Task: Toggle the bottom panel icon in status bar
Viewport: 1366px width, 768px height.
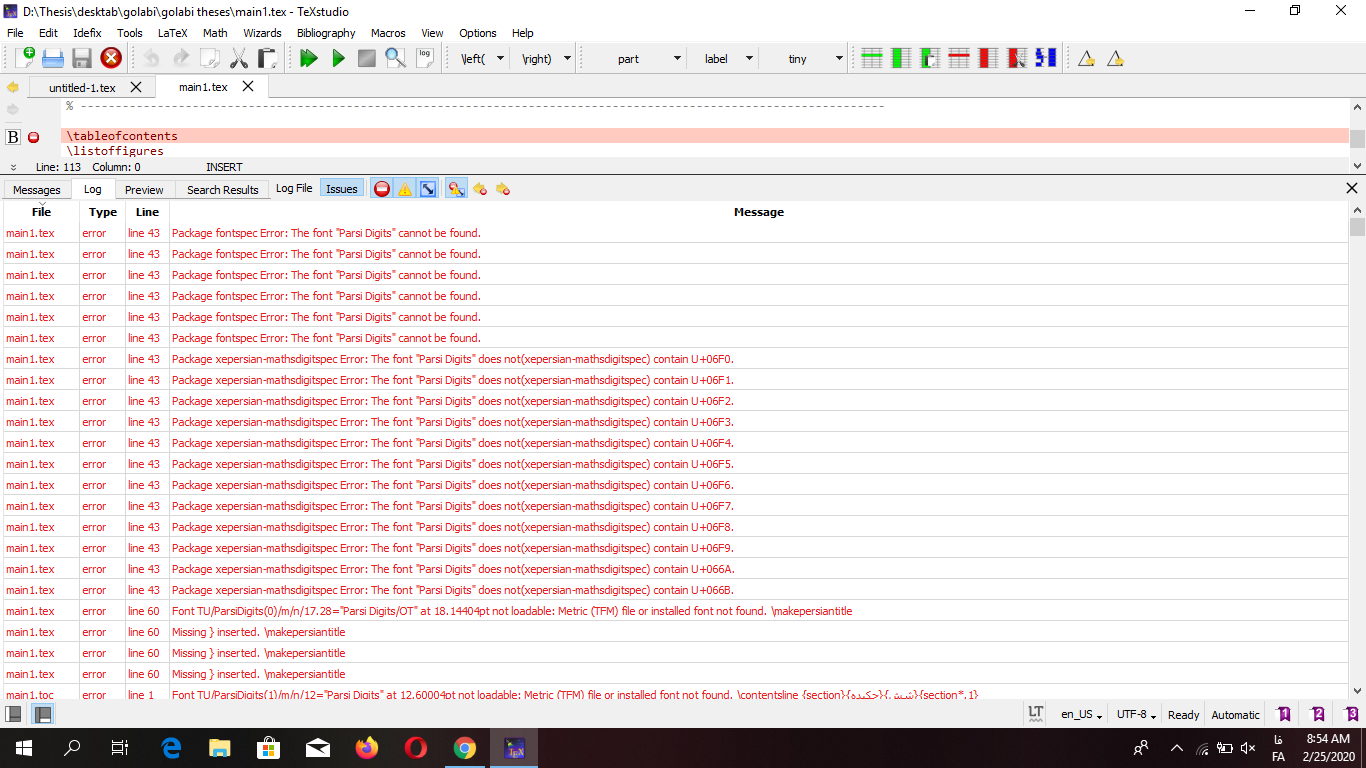Action: click(x=43, y=714)
